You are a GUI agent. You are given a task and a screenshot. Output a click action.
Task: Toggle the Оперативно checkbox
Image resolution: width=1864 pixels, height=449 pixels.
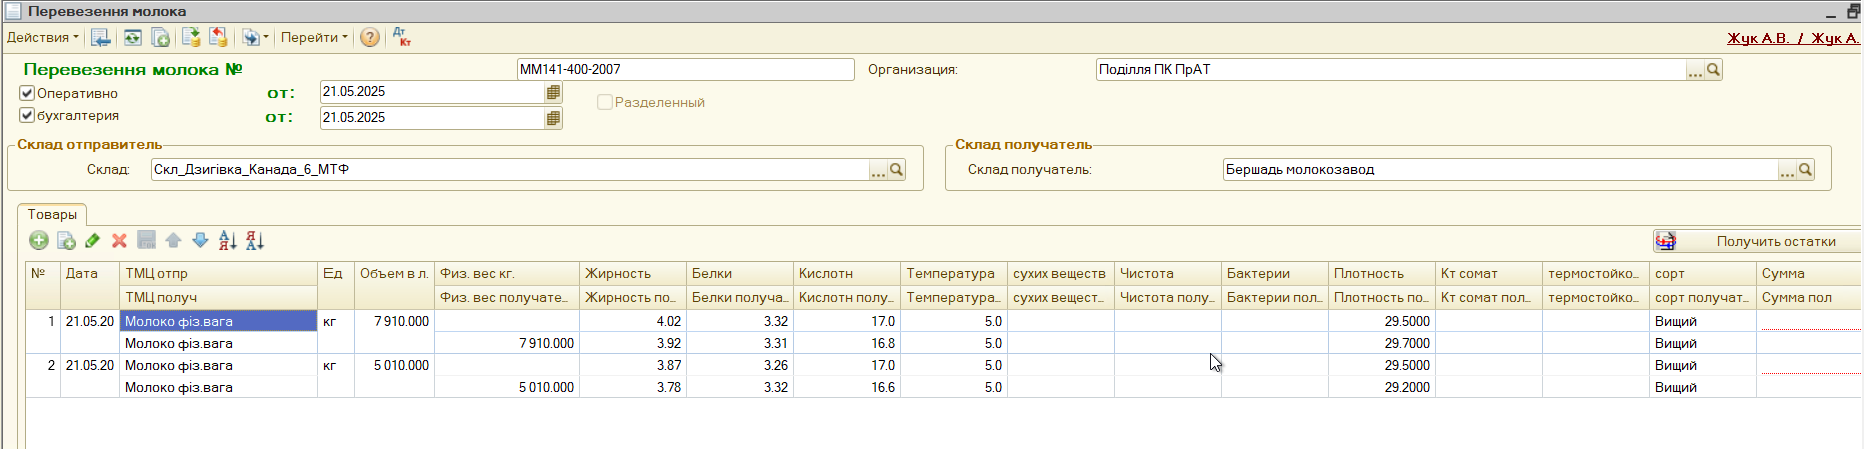coord(27,93)
